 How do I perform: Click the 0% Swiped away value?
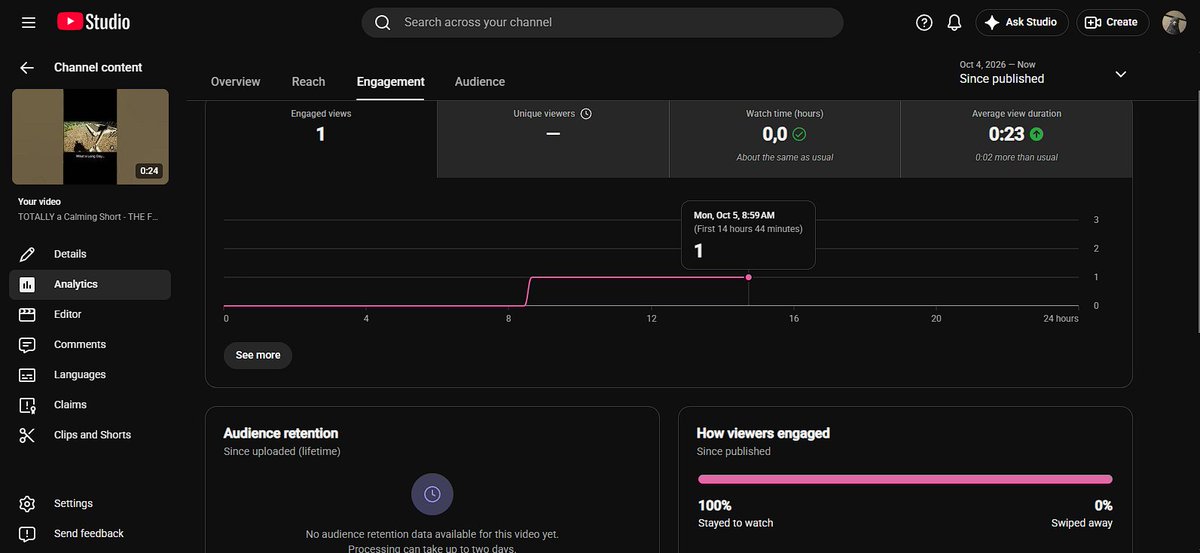click(x=1103, y=506)
